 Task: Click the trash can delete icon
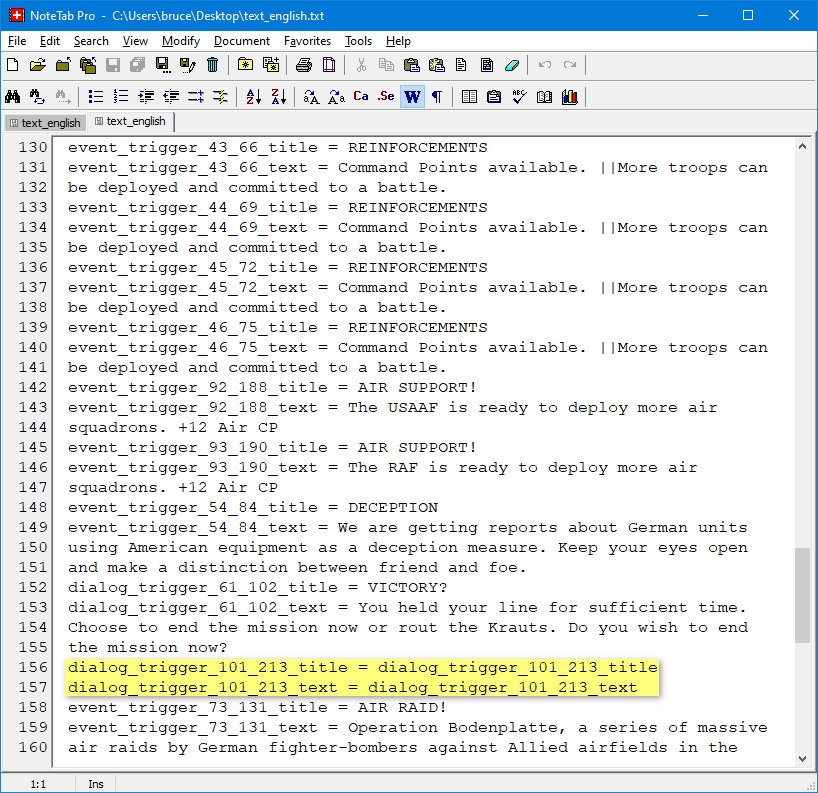[213, 66]
